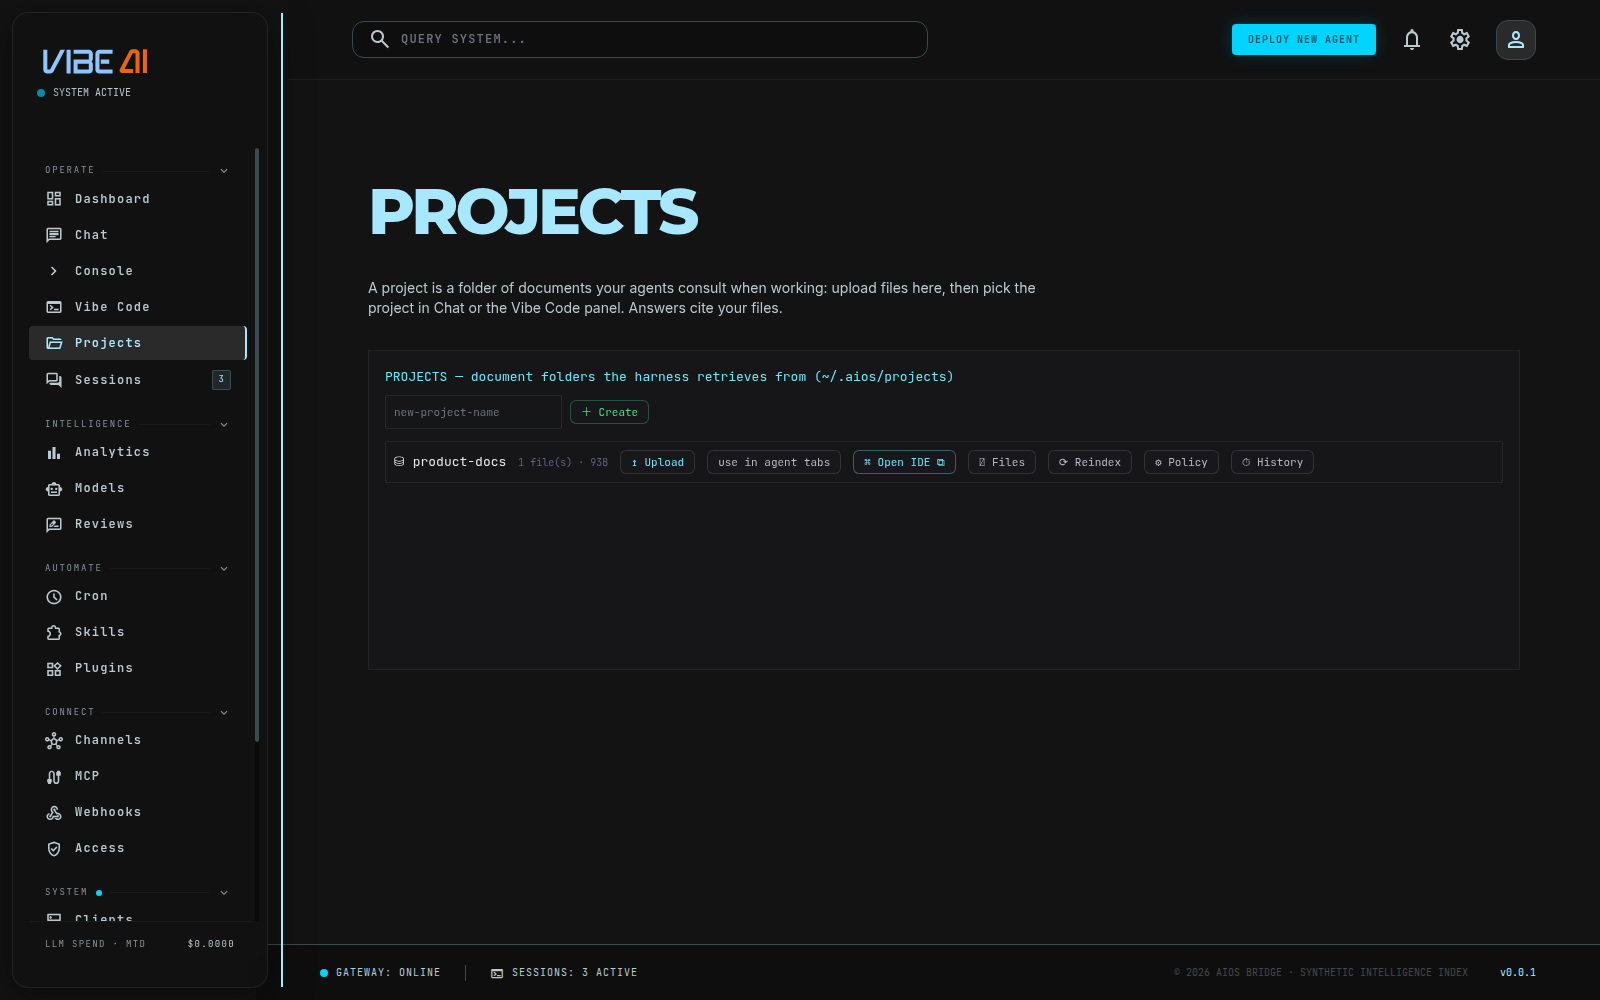Click the Sessions count badge 3
Image resolution: width=1600 pixels, height=1000 pixels.
(x=221, y=379)
